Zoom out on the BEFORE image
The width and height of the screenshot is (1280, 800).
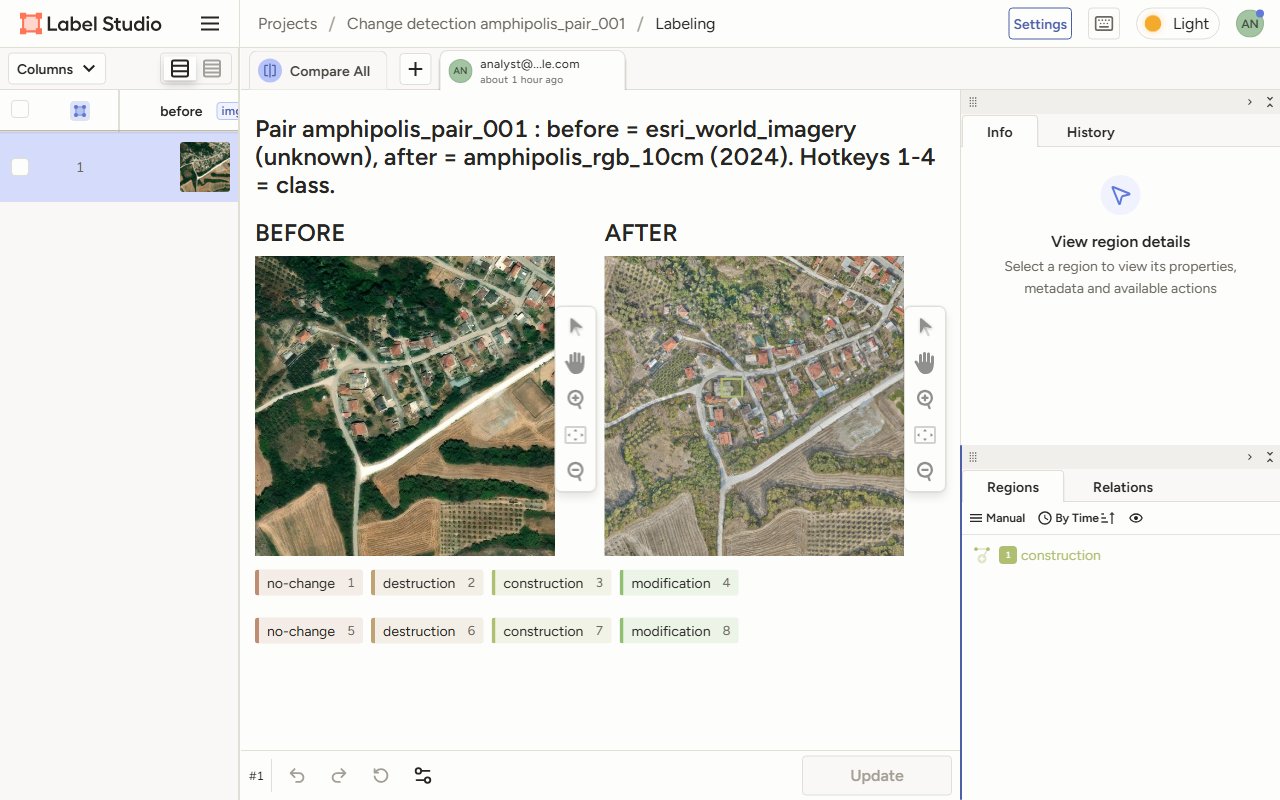pyautogui.click(x=575, y=471)
